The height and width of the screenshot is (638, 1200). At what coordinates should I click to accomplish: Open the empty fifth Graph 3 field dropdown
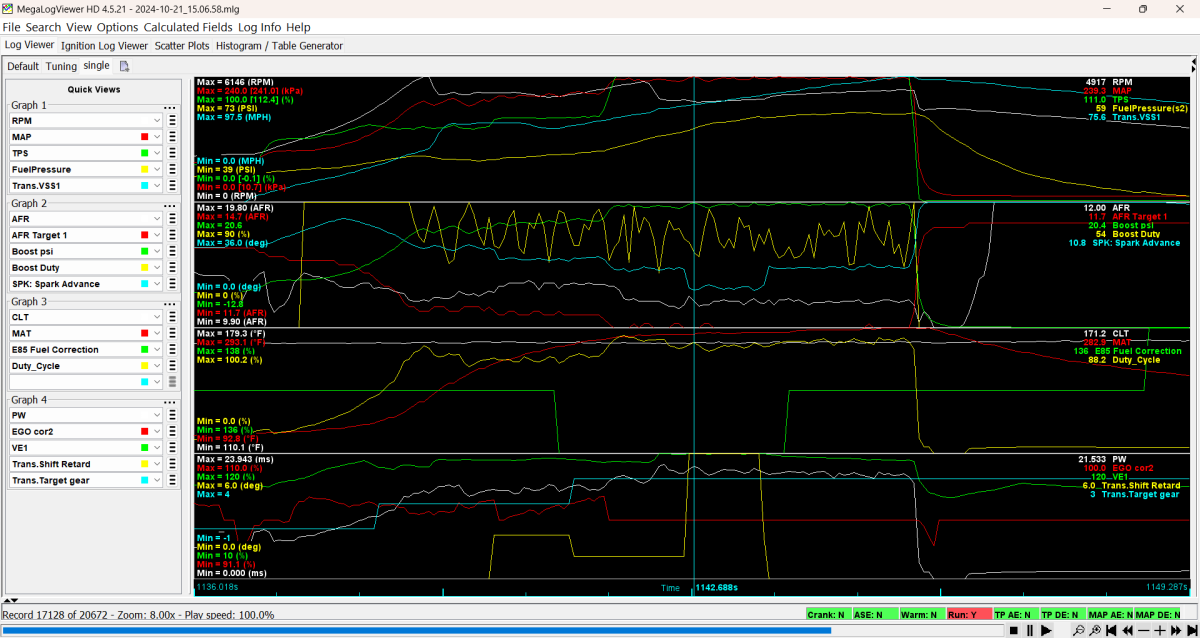point(158,382)
